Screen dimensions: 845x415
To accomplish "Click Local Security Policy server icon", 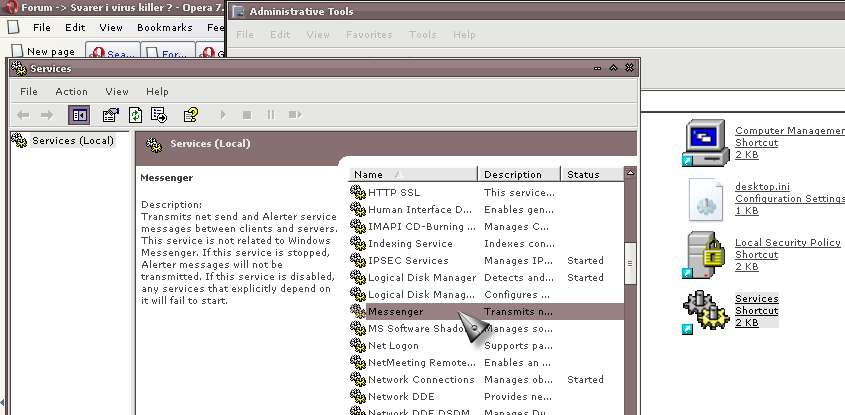I will pos(703,255).
